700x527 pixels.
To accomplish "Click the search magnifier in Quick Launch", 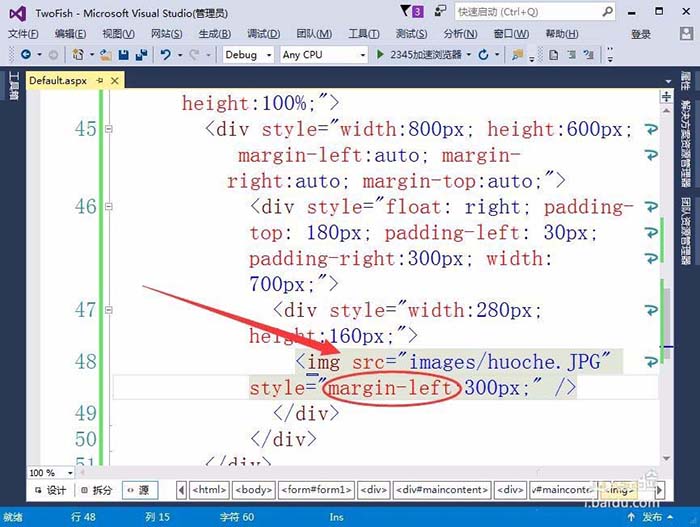I will [x=607, y=12].
